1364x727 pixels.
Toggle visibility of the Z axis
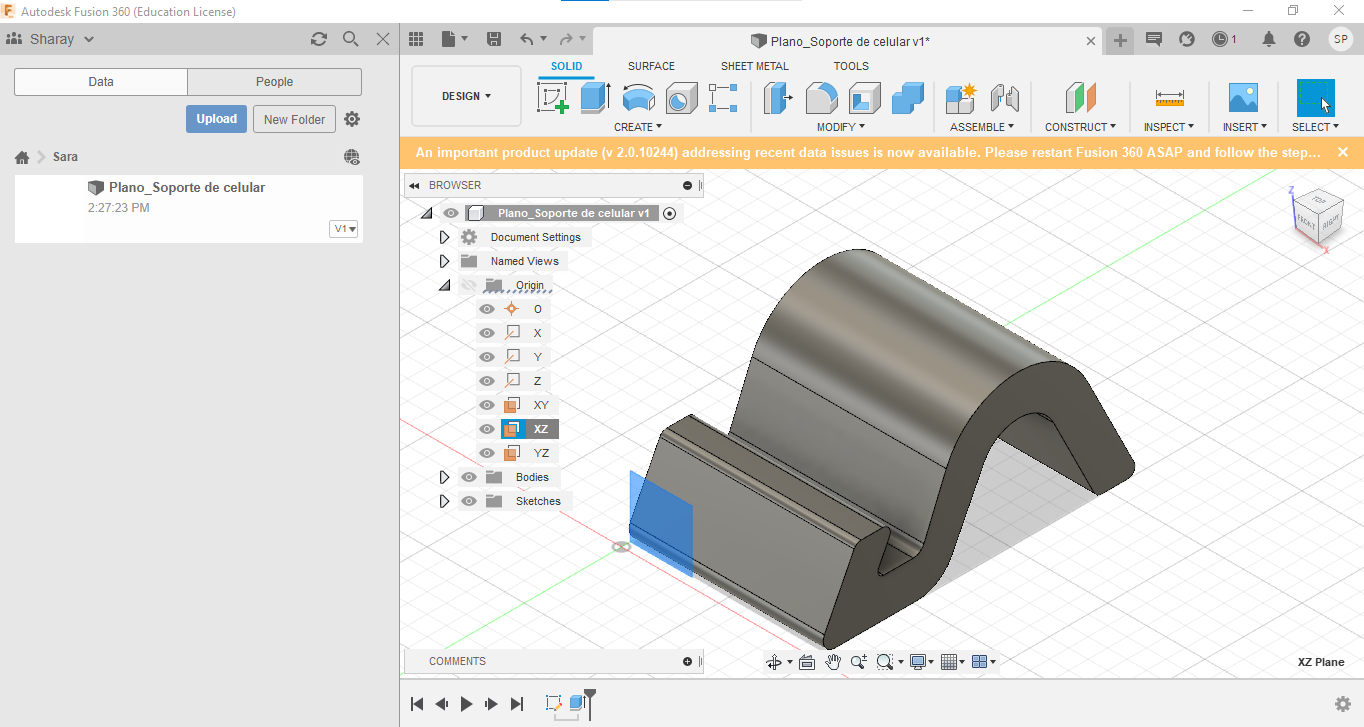click(x=487, y=381)
